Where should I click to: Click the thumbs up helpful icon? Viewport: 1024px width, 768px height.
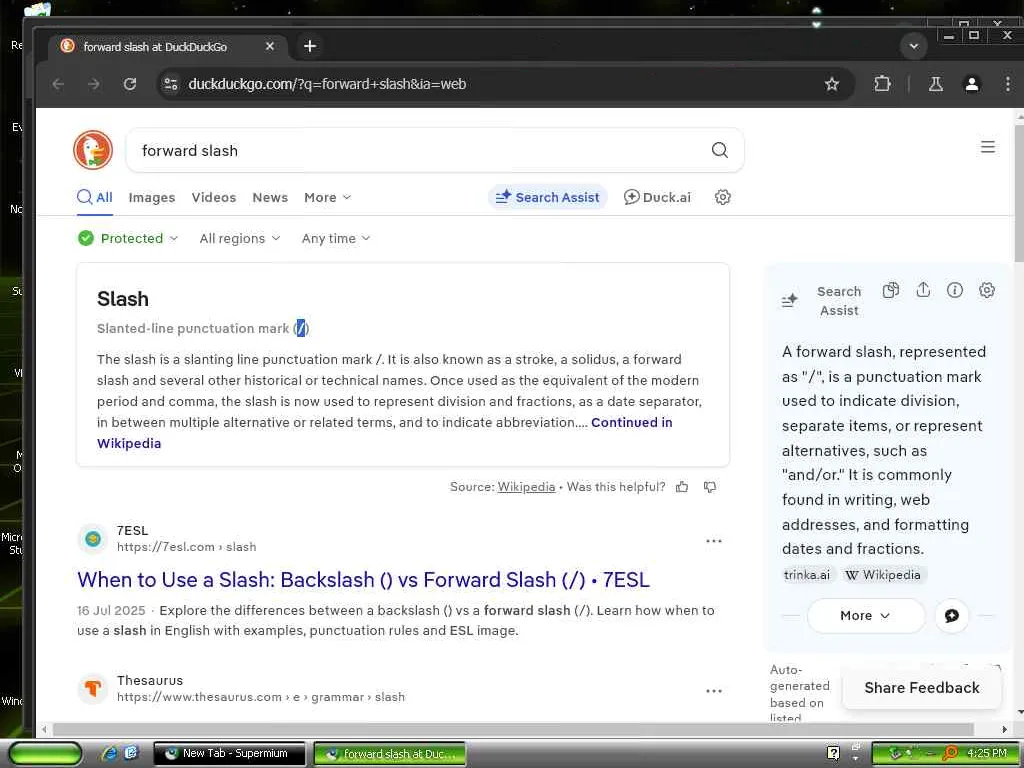pyautogui.click(x=682, y=487)
